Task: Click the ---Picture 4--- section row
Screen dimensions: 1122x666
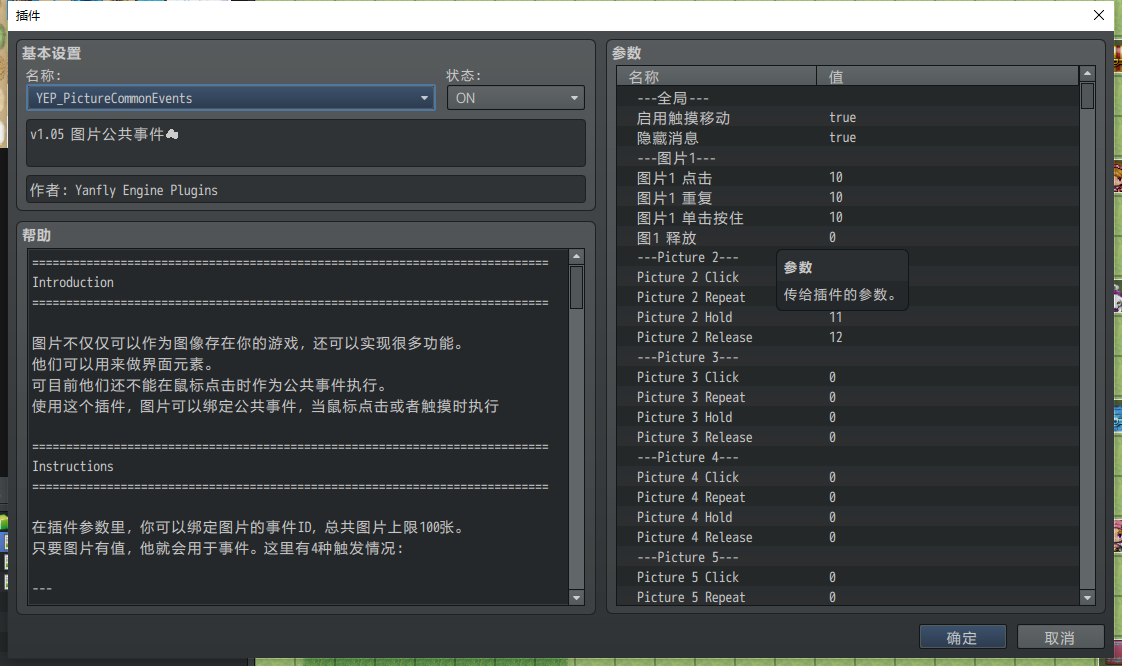Action: tap(848, 458)
